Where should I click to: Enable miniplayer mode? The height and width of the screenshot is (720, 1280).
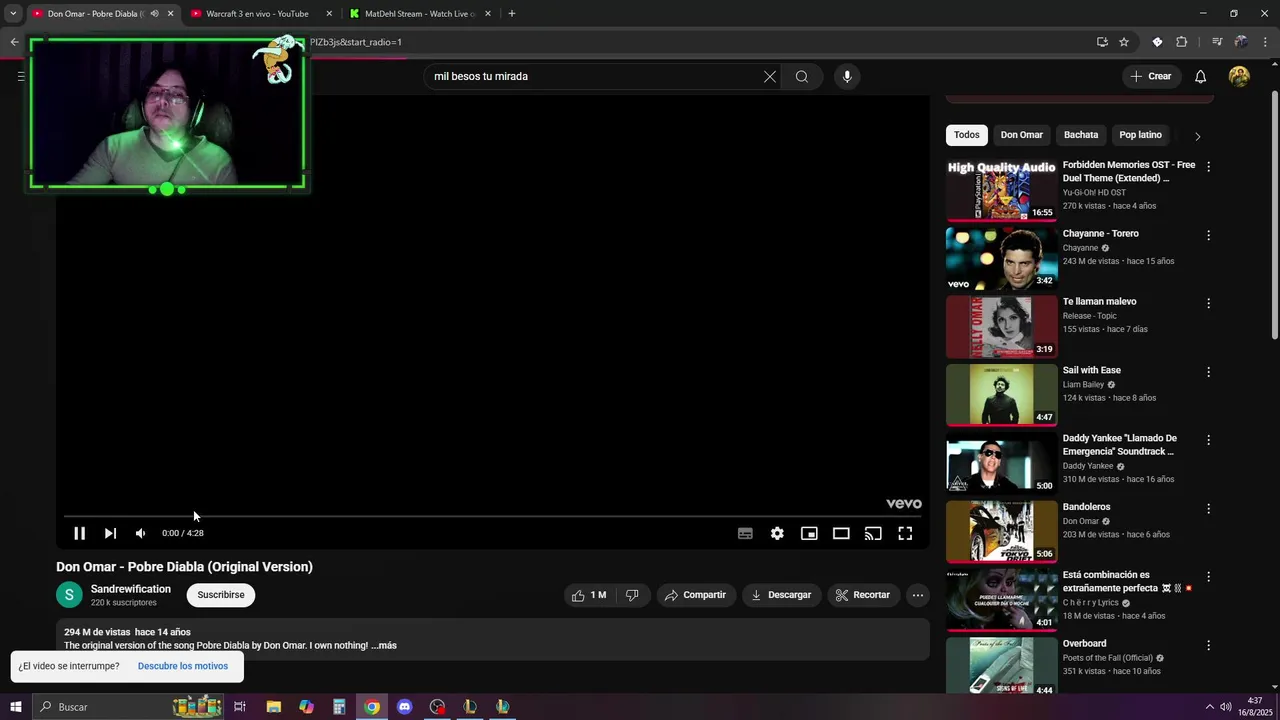(809, 533)
